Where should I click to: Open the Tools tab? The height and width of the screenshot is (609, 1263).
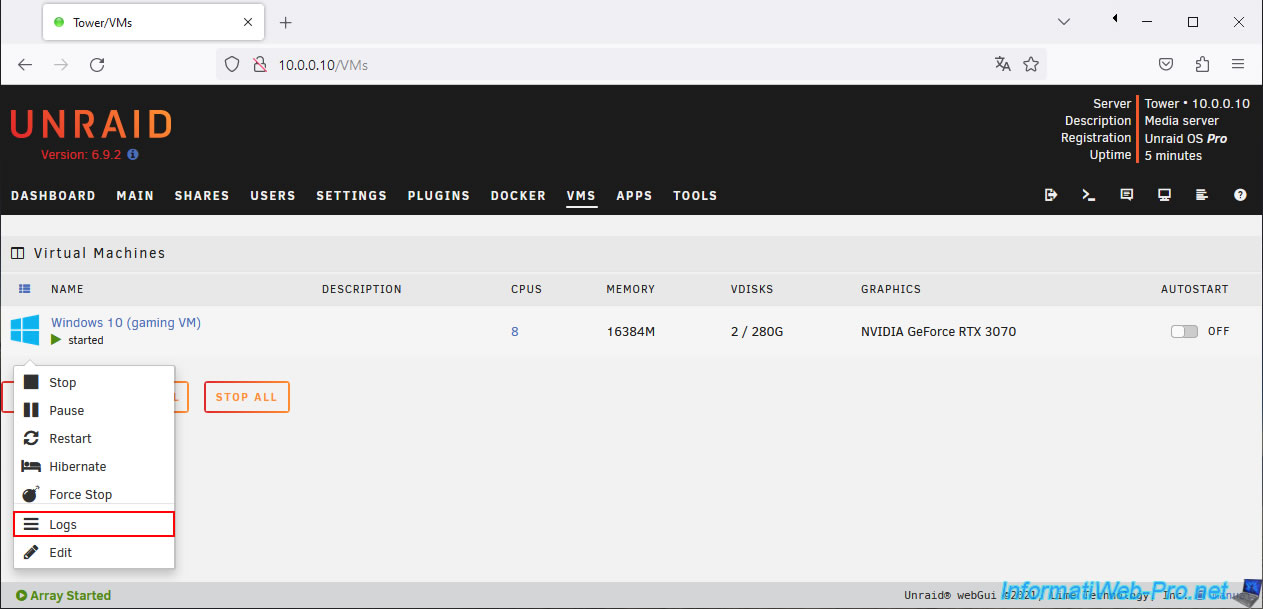695,195
